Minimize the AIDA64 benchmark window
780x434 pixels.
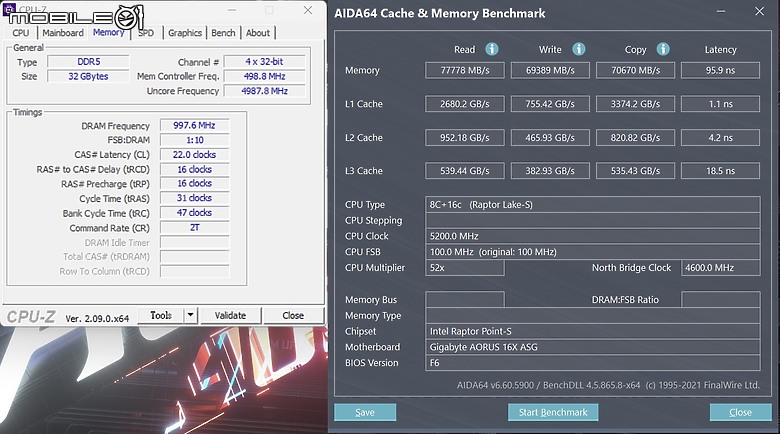(721, 11)
